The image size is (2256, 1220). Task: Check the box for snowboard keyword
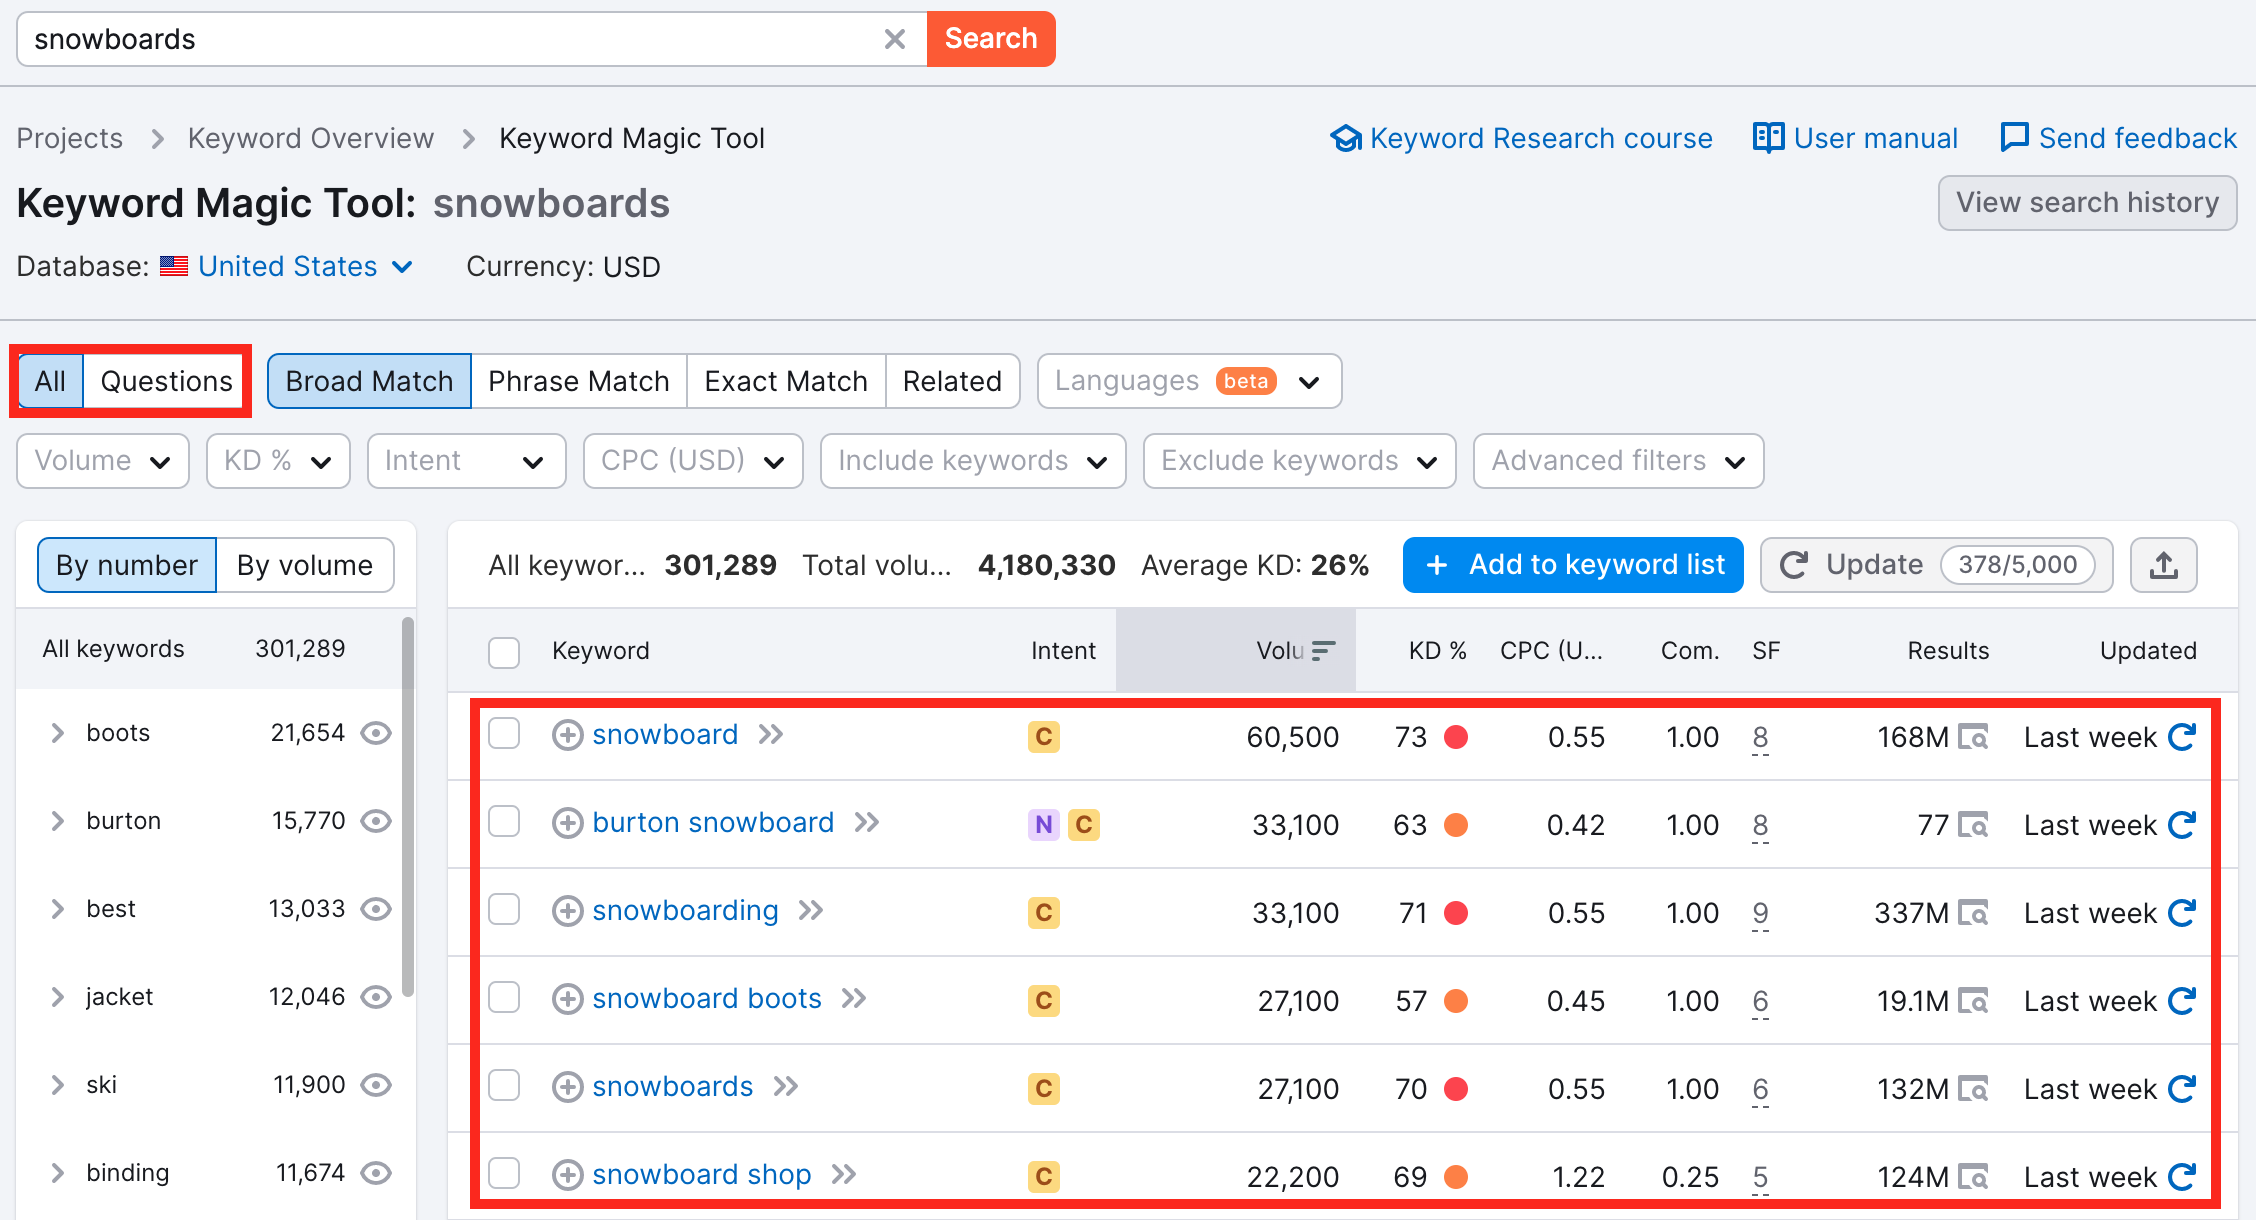click(x=504, y=734)
